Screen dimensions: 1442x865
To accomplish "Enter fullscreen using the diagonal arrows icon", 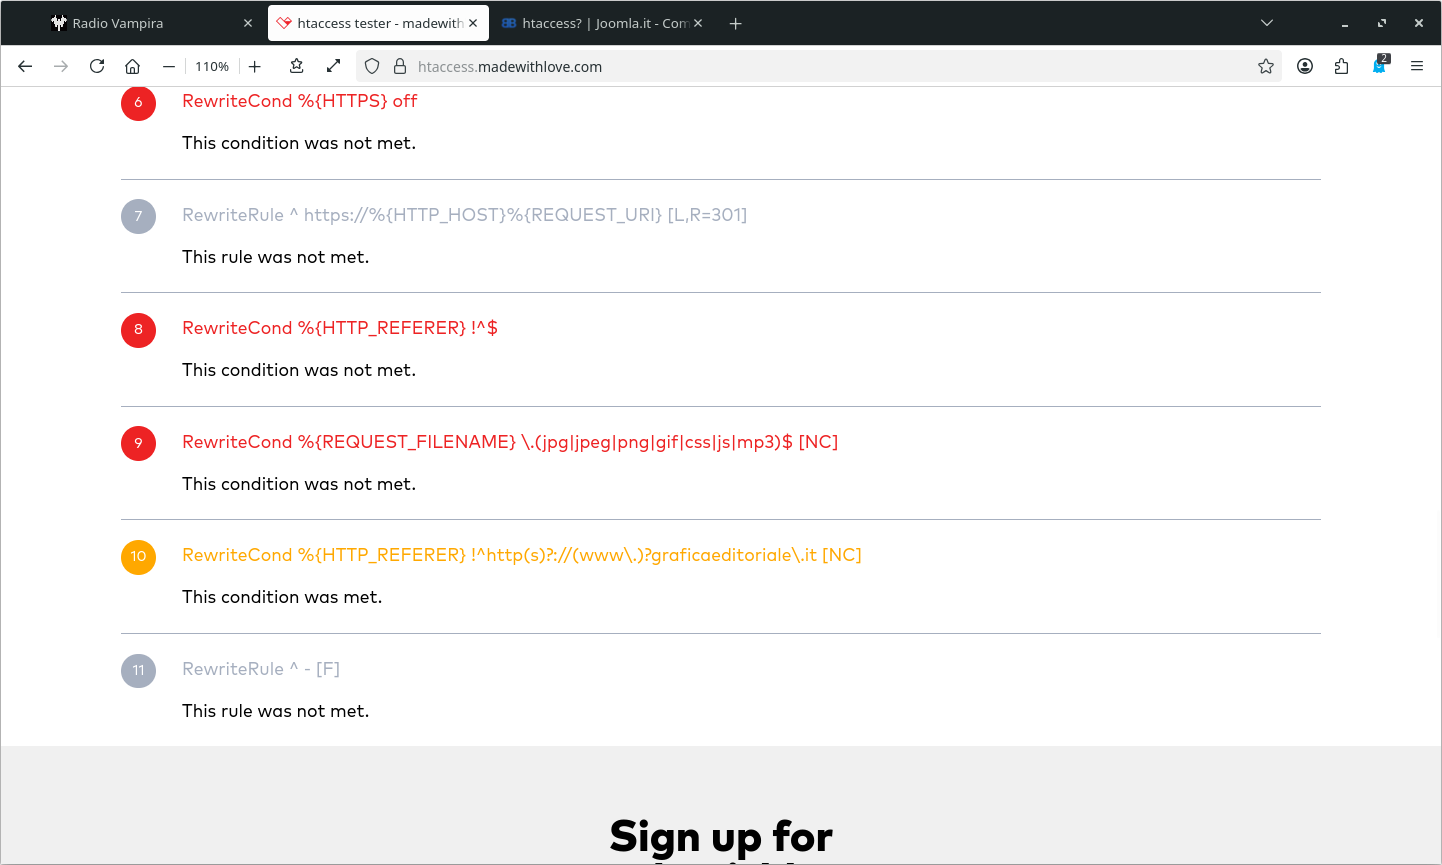I will 333,66.
